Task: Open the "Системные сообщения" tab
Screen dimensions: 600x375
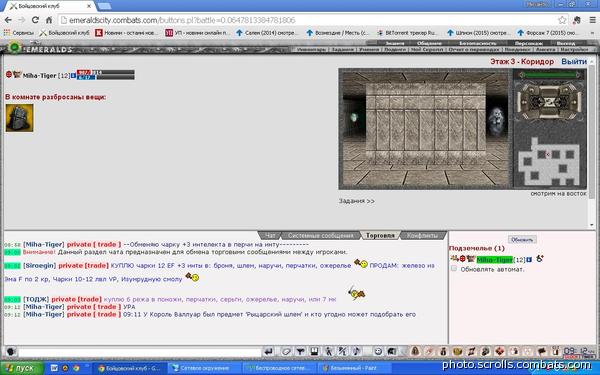Action: pos(321,235)
